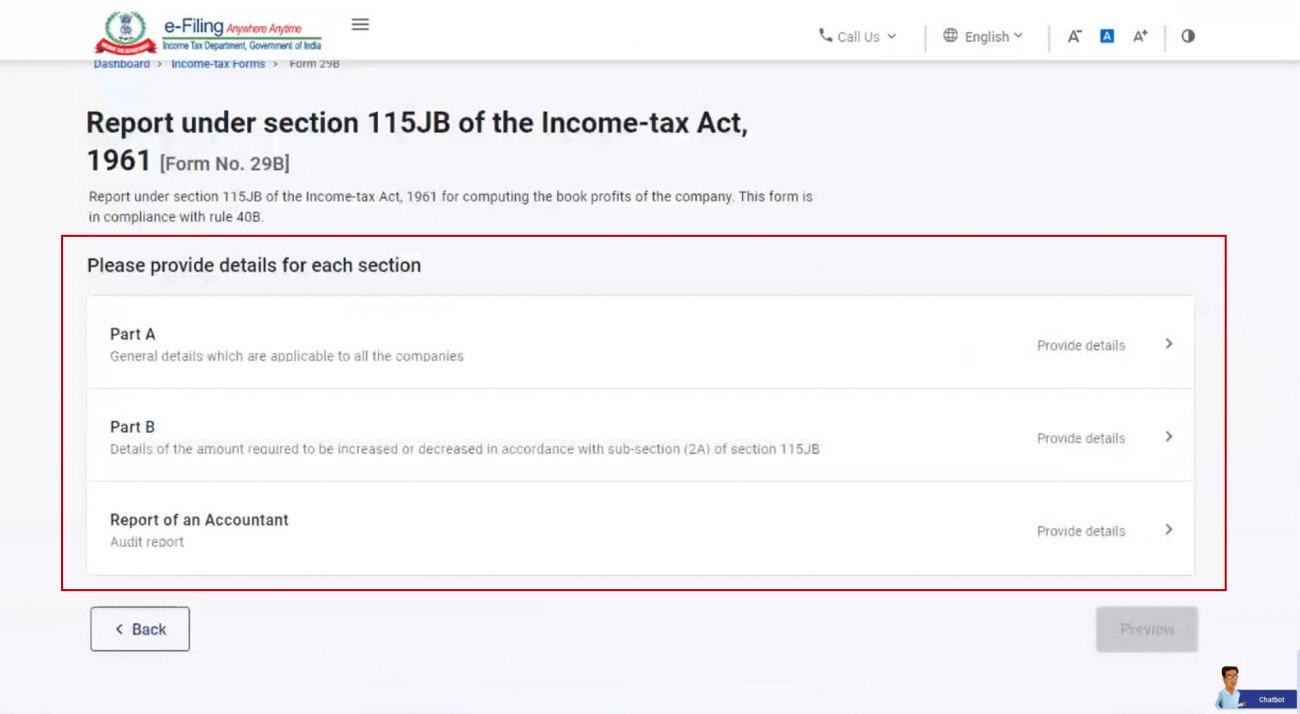The height and width of the screenshot is (714, 1300).
Task: Click the disabled Preview button
Action: [1146, 628]
